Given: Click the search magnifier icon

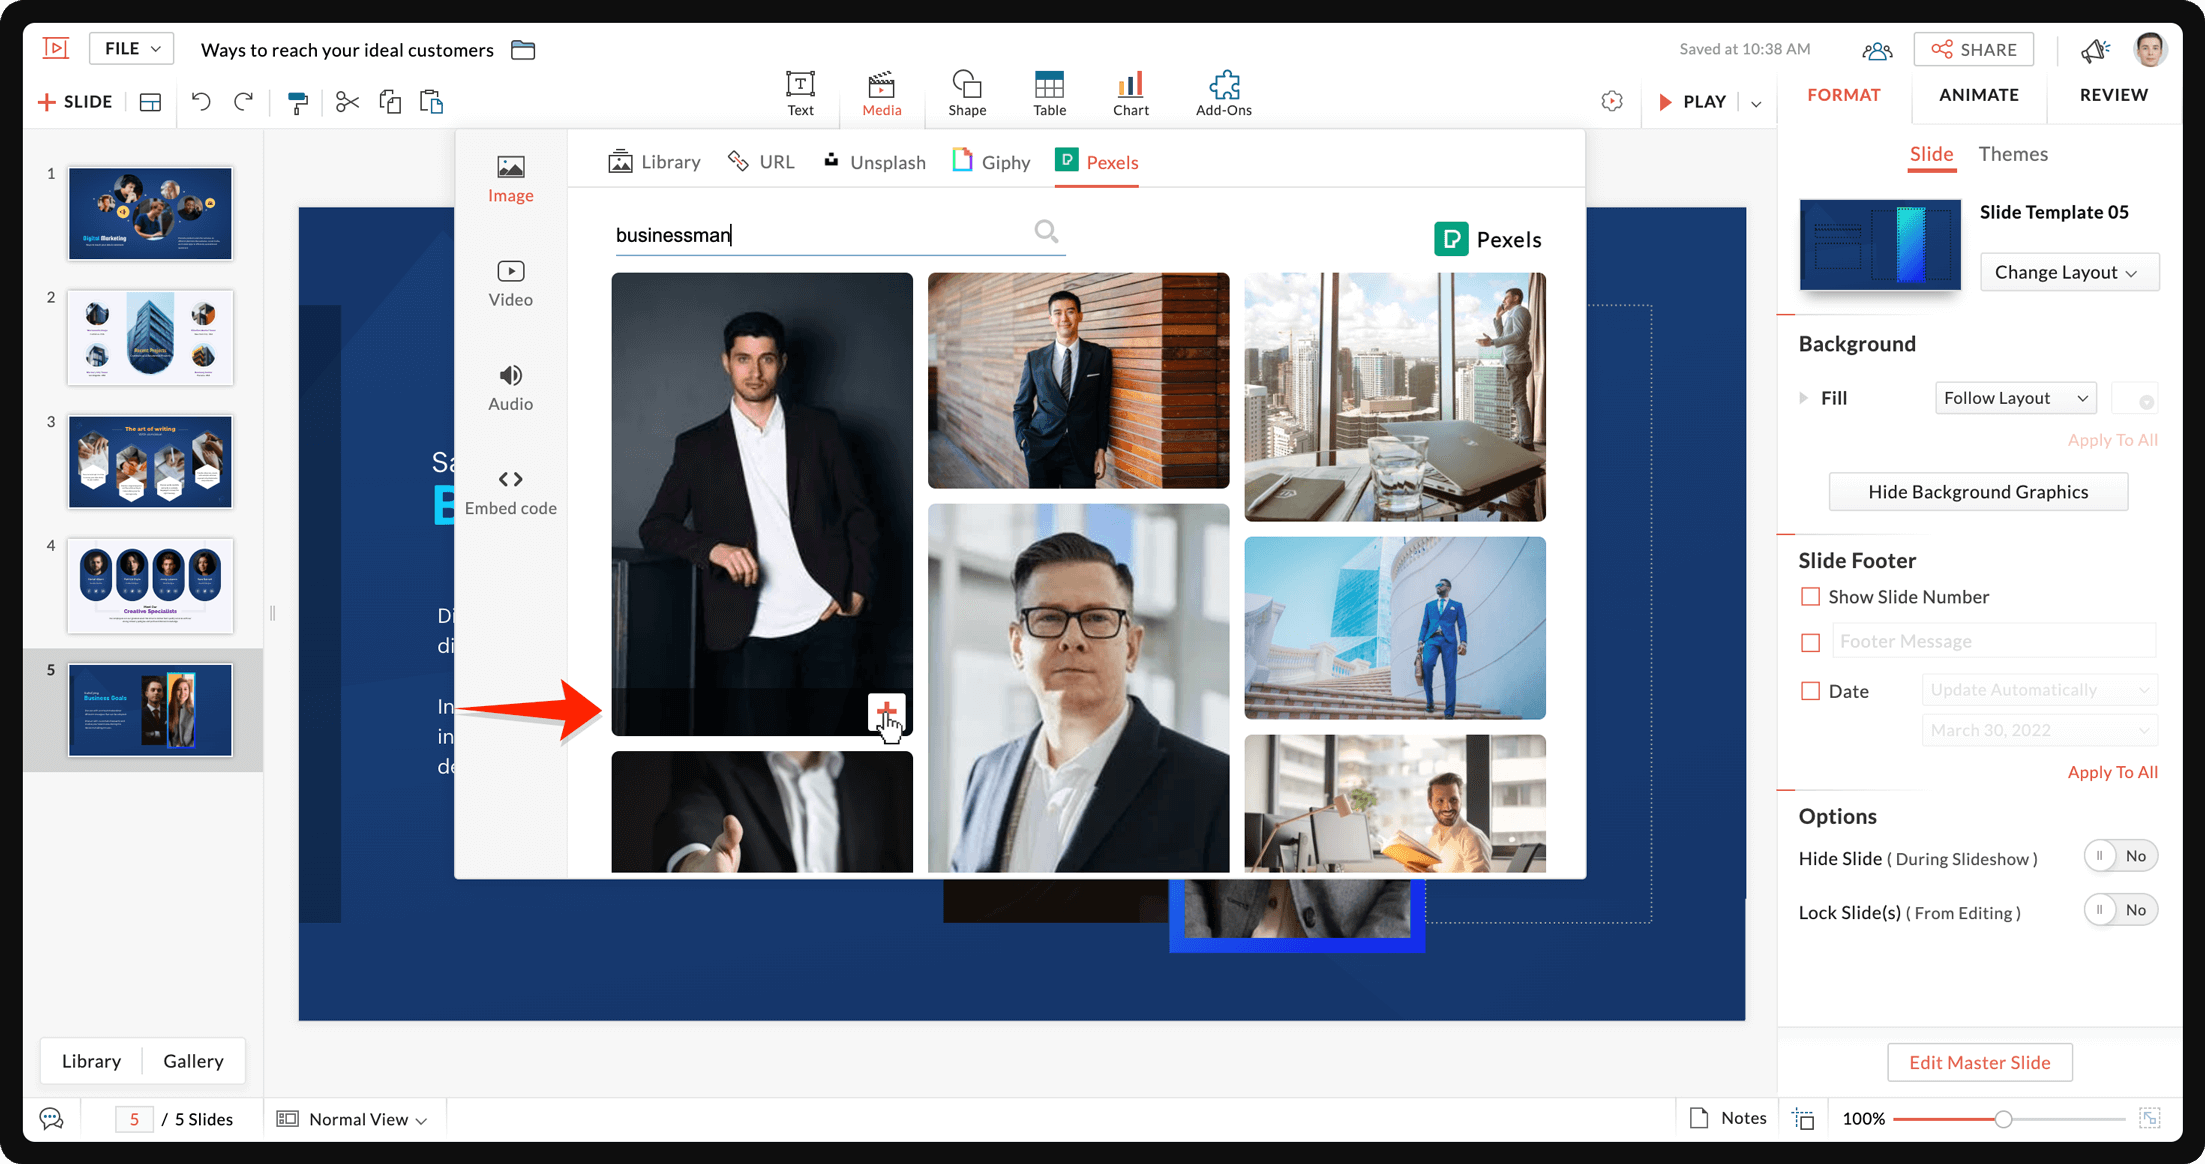Looking at the screenshot, I should click(1046, 232).
